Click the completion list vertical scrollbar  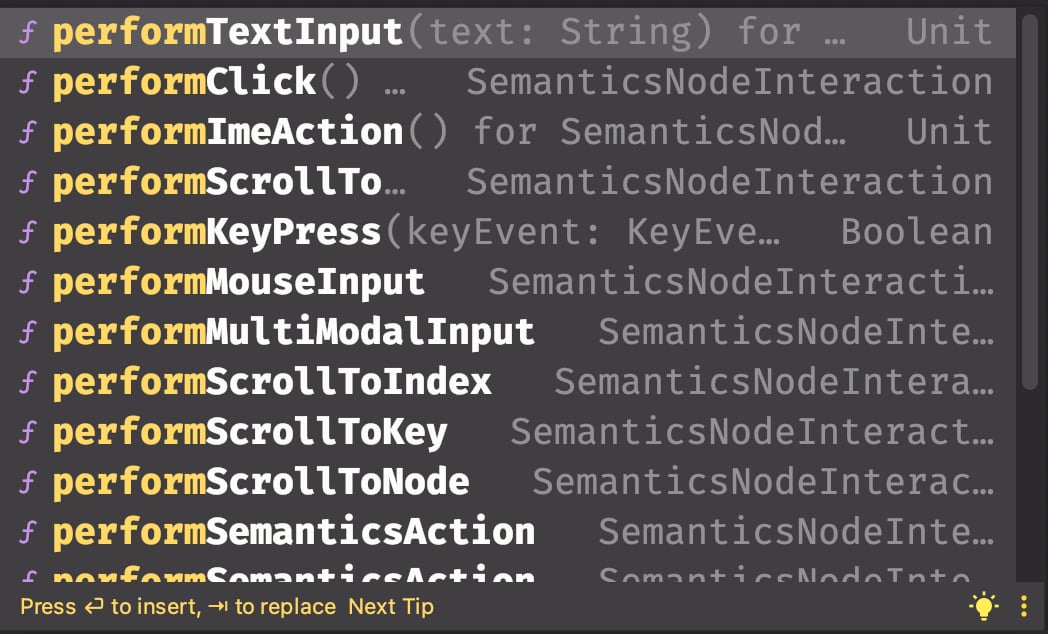tap(1030, 200)
